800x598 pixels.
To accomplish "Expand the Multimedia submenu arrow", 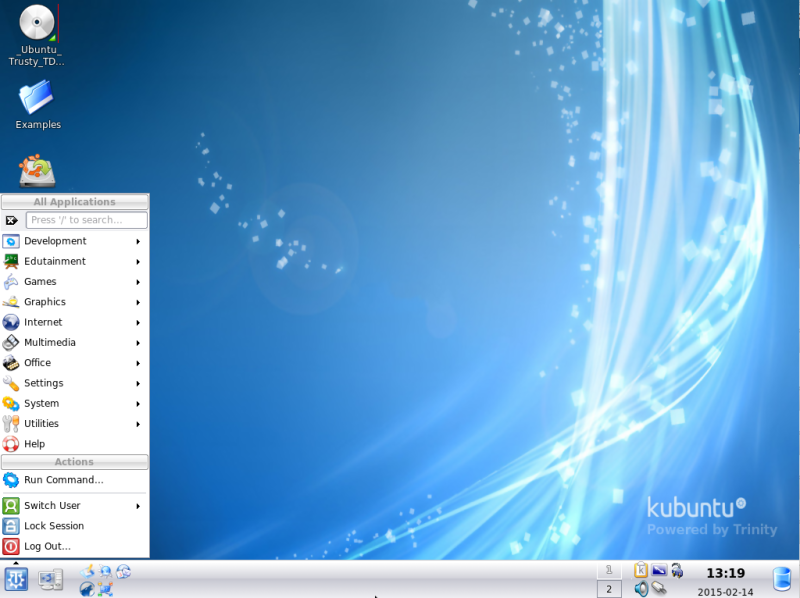I will [138, 343].
